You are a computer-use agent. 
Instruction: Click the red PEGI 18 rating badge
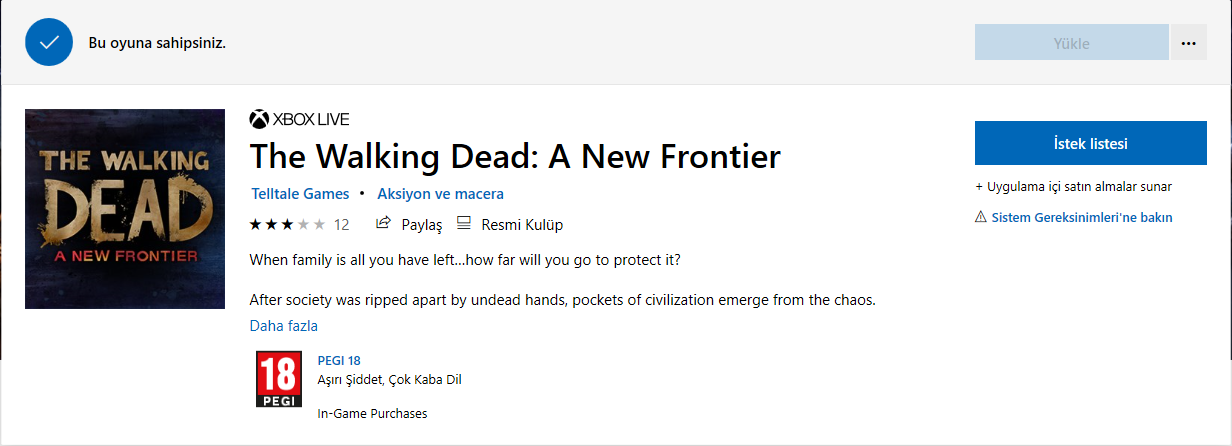point(277,380)
